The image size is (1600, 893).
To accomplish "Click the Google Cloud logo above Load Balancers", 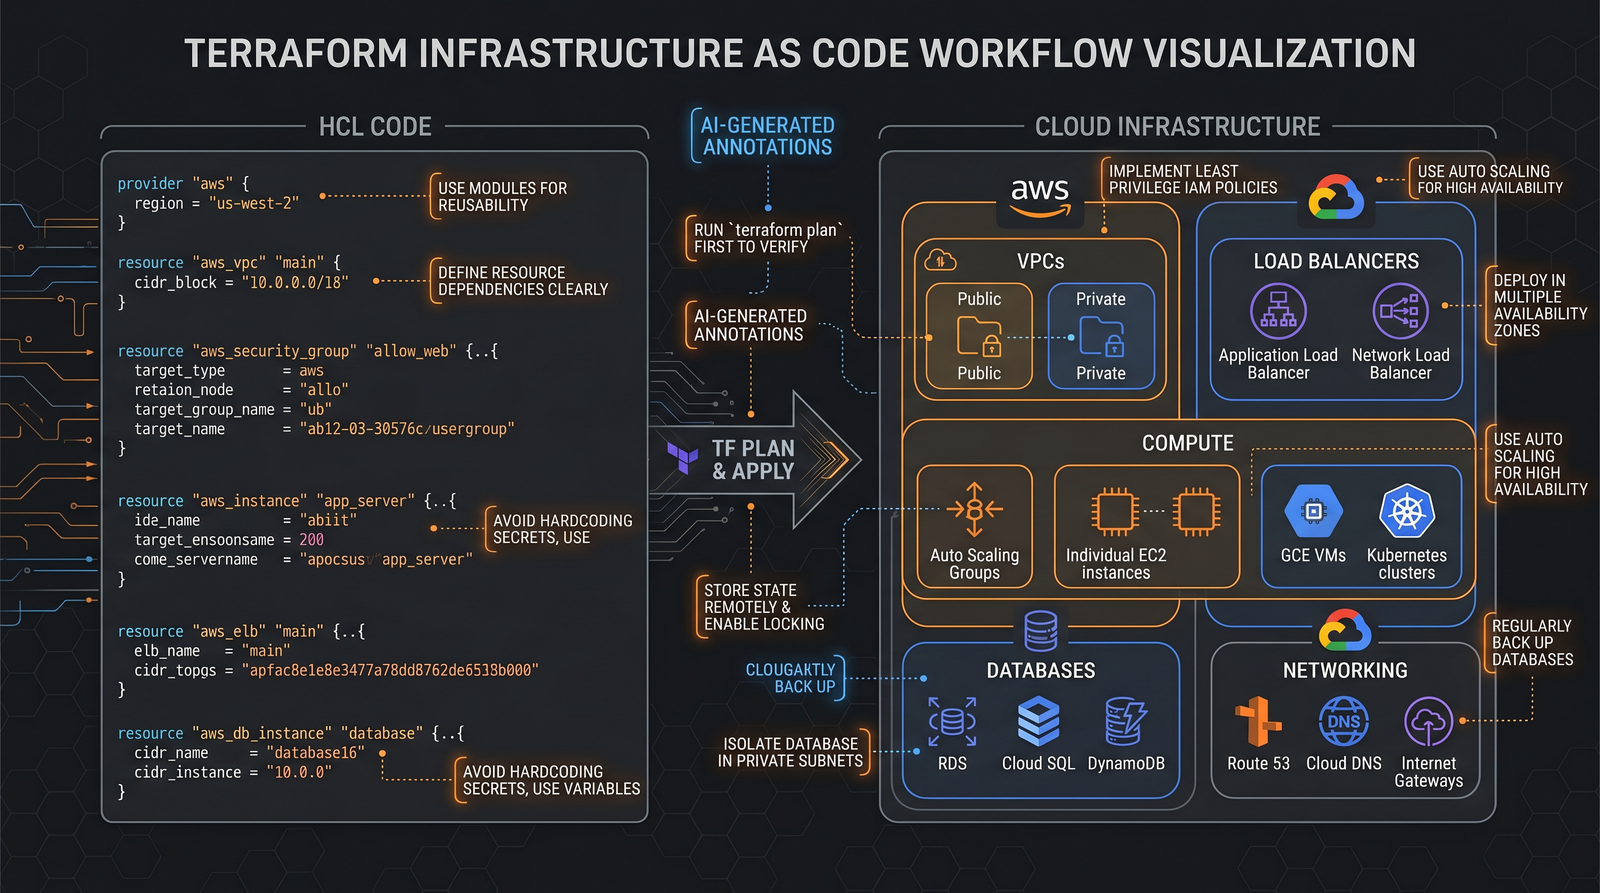I will (x=1336, y=197).
